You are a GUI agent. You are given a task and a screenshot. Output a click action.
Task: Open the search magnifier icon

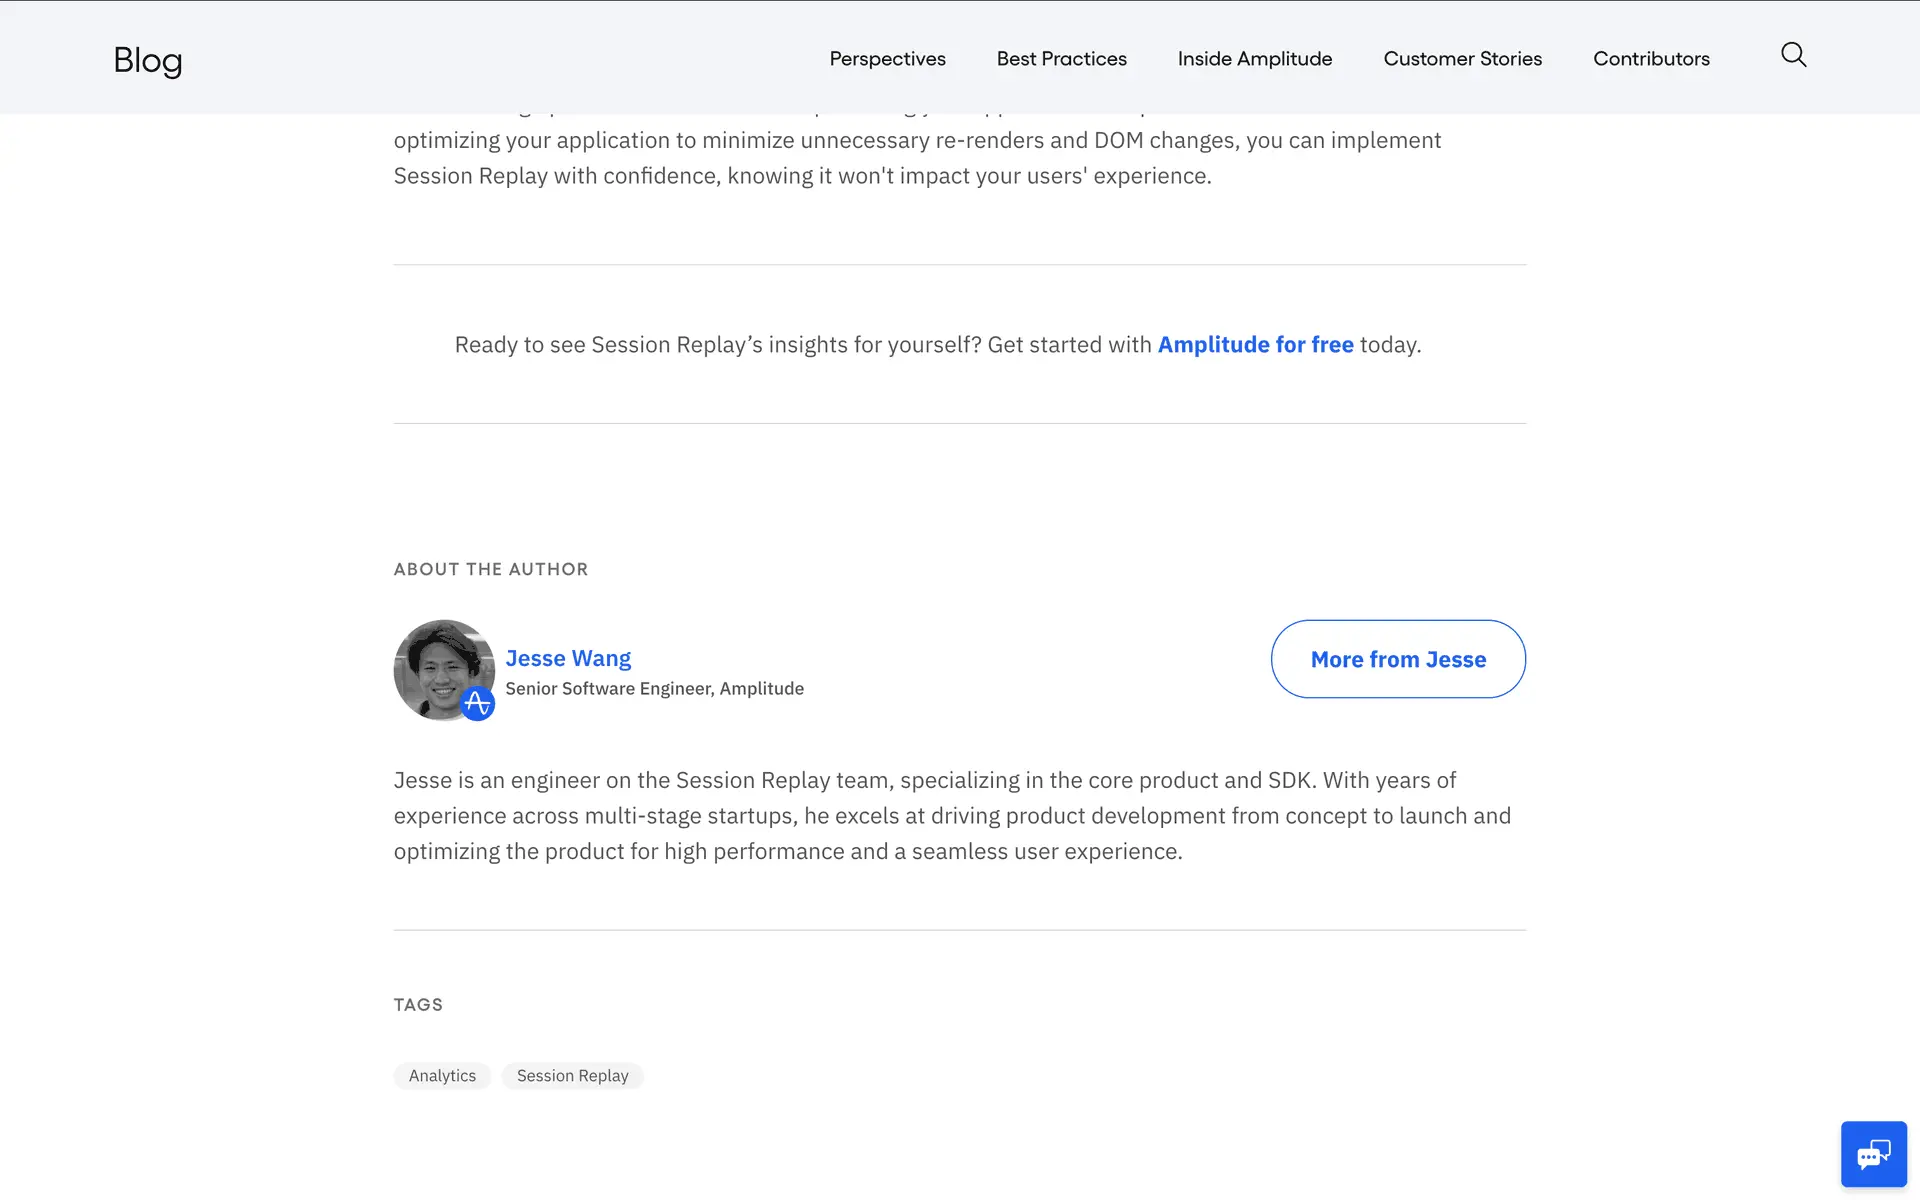pos(1793,55)
